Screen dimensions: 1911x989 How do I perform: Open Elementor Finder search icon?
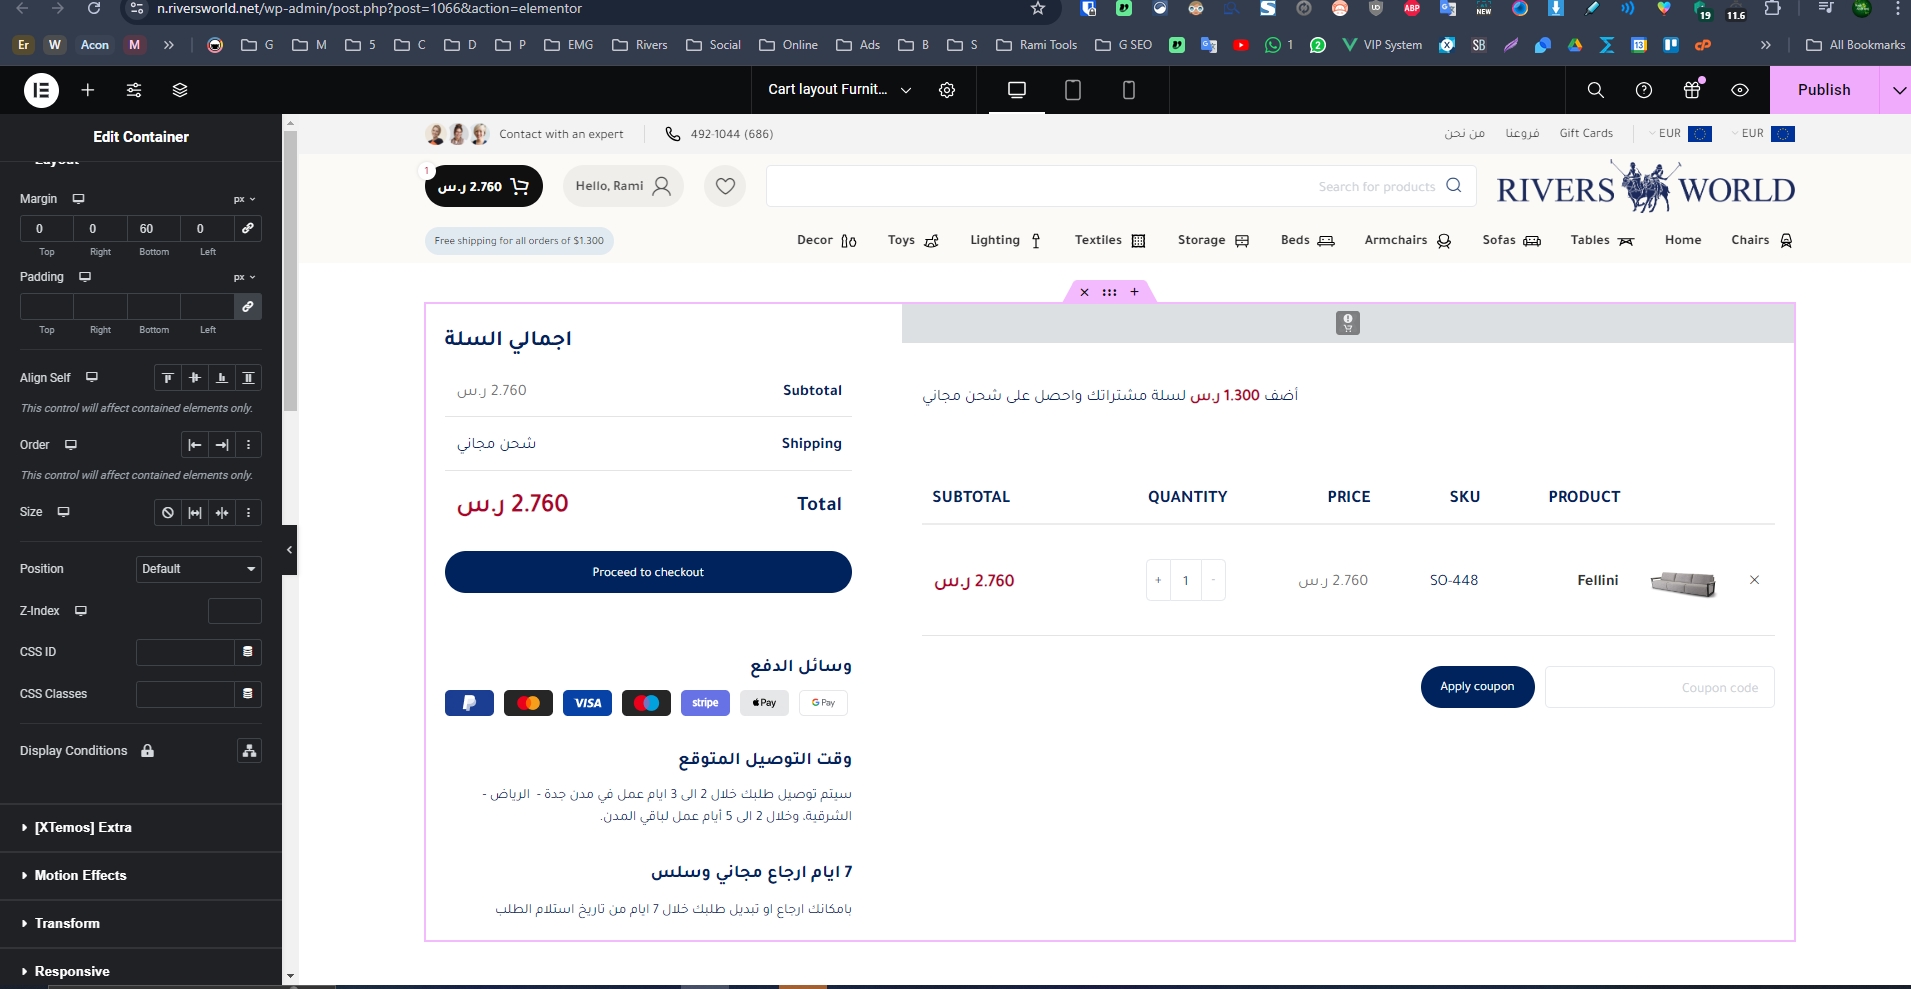[1596, 90]
